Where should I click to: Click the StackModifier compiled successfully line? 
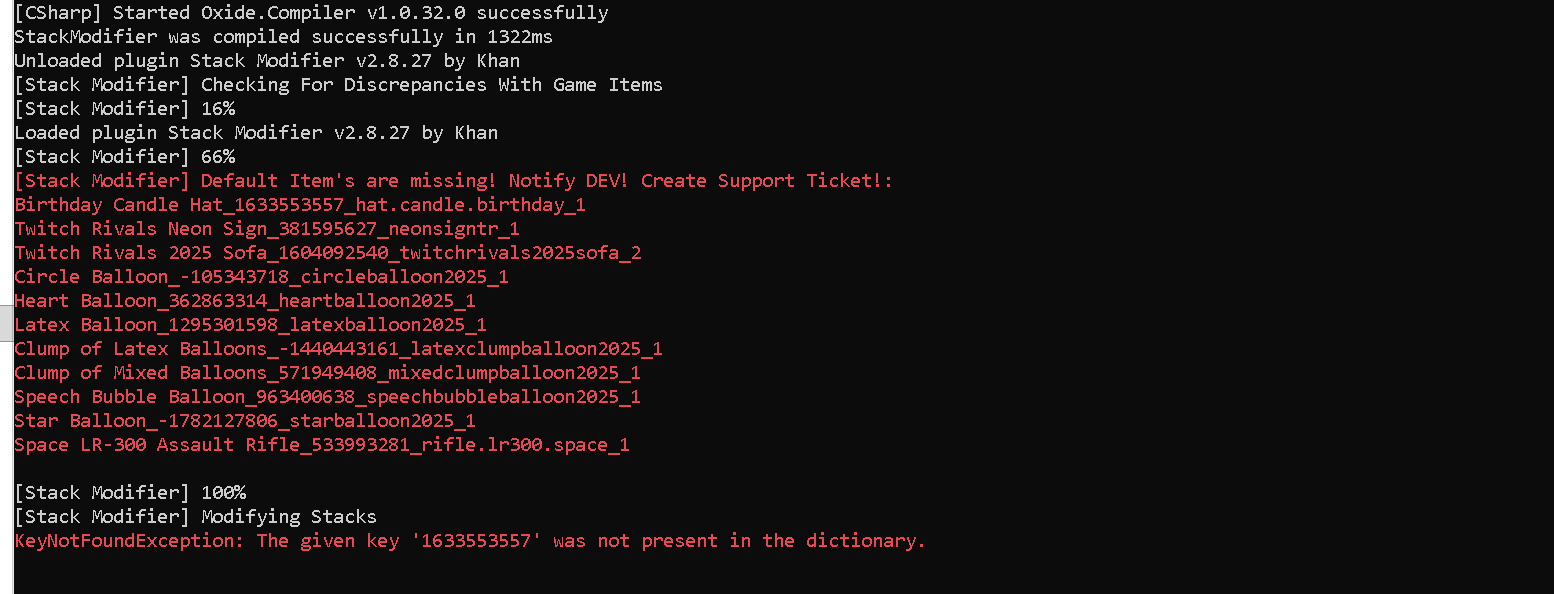tap(283, 37)
